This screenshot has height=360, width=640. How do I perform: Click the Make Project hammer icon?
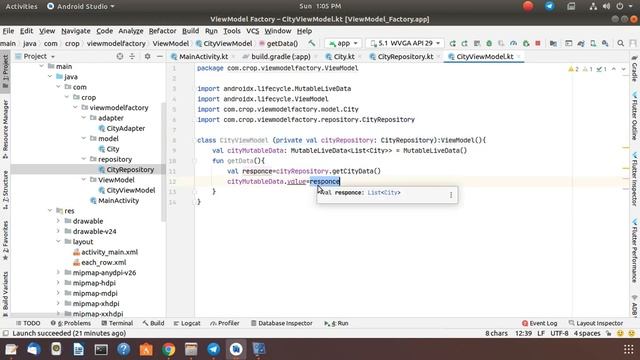coord(312,43)
